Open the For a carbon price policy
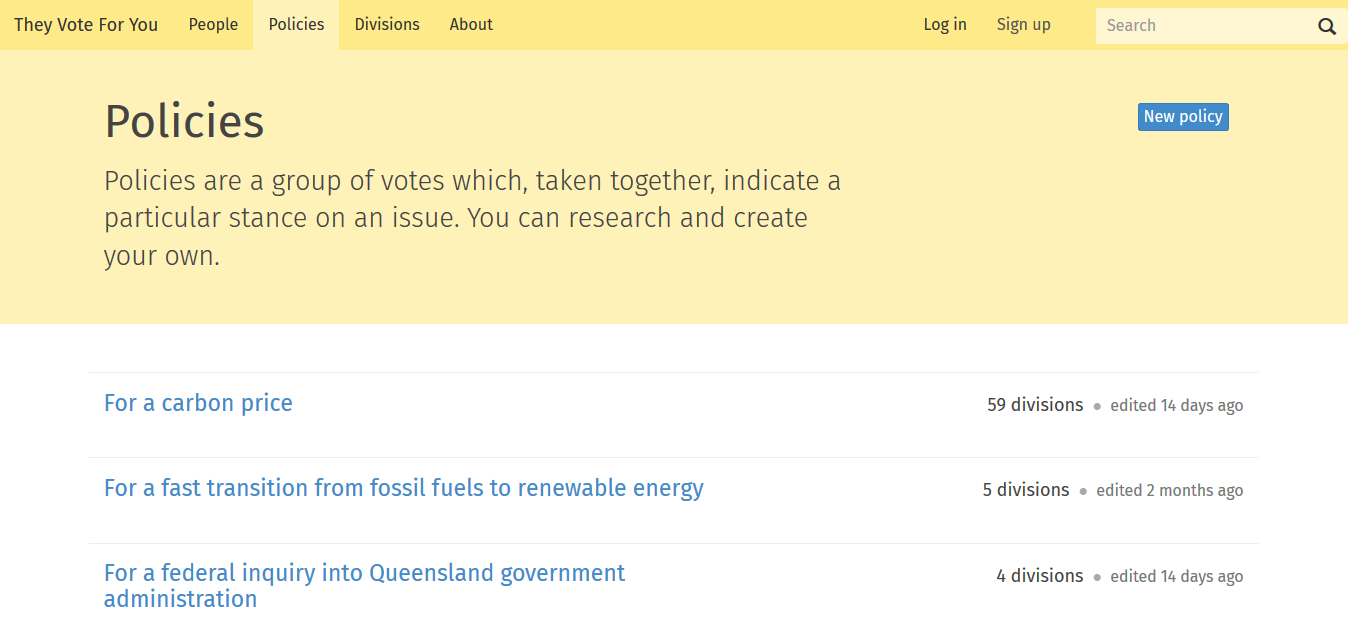Viewport: 1348px width, 635px height. pos(198,403)
